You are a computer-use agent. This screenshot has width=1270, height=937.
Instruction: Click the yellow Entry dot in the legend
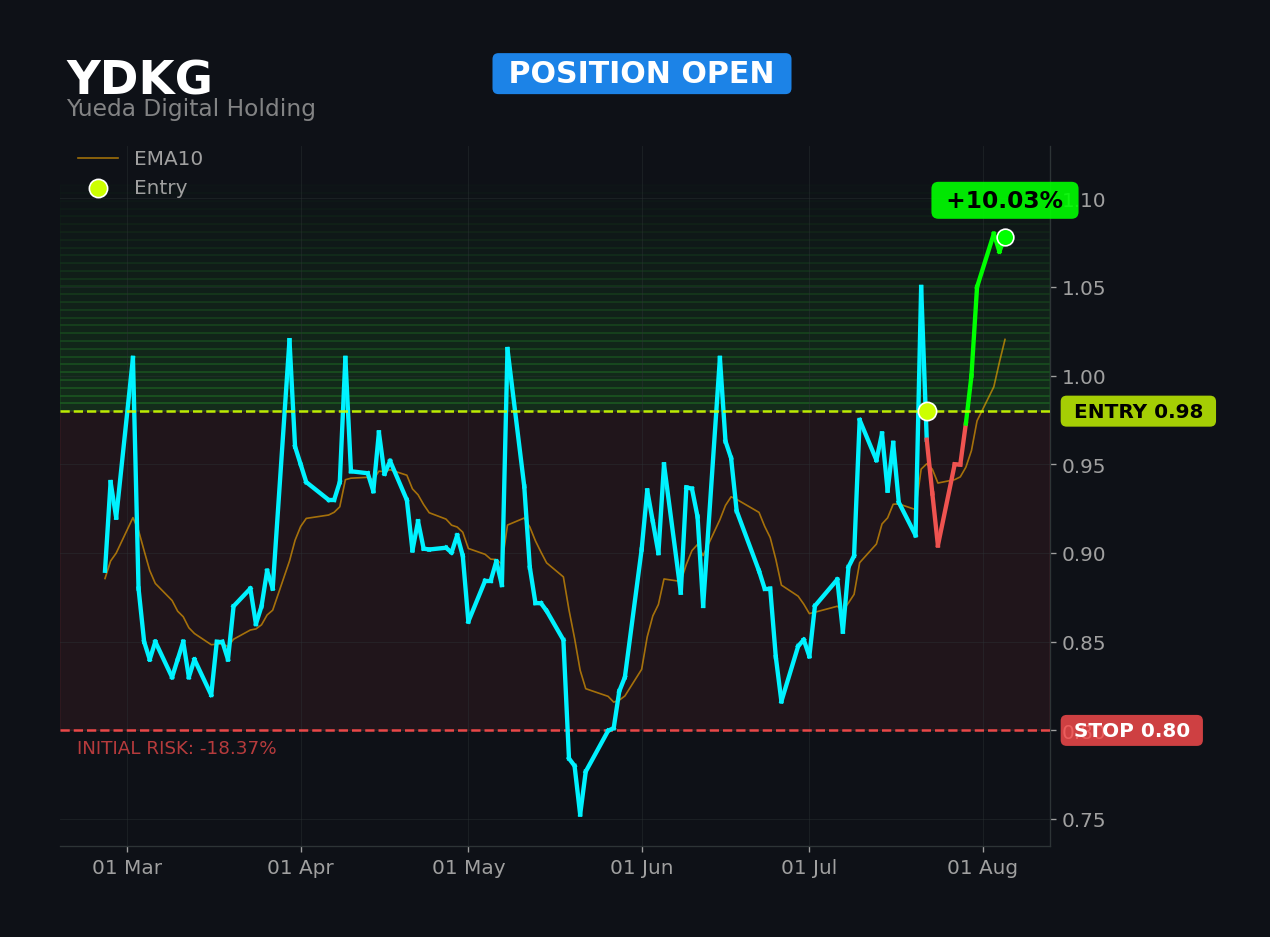coord(98,188)
